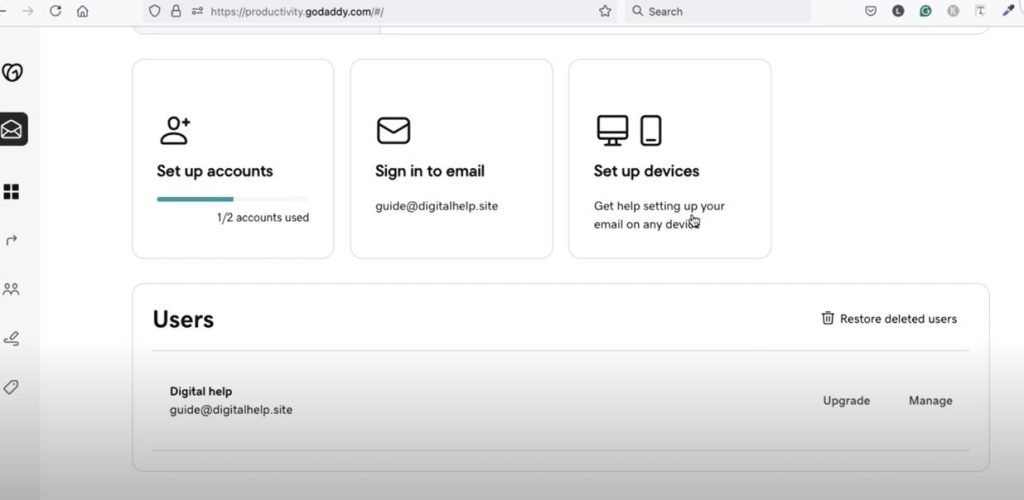Upgrade the Digital help user
This screenshot has height=500, width=1024.
(x=846, y=401)
